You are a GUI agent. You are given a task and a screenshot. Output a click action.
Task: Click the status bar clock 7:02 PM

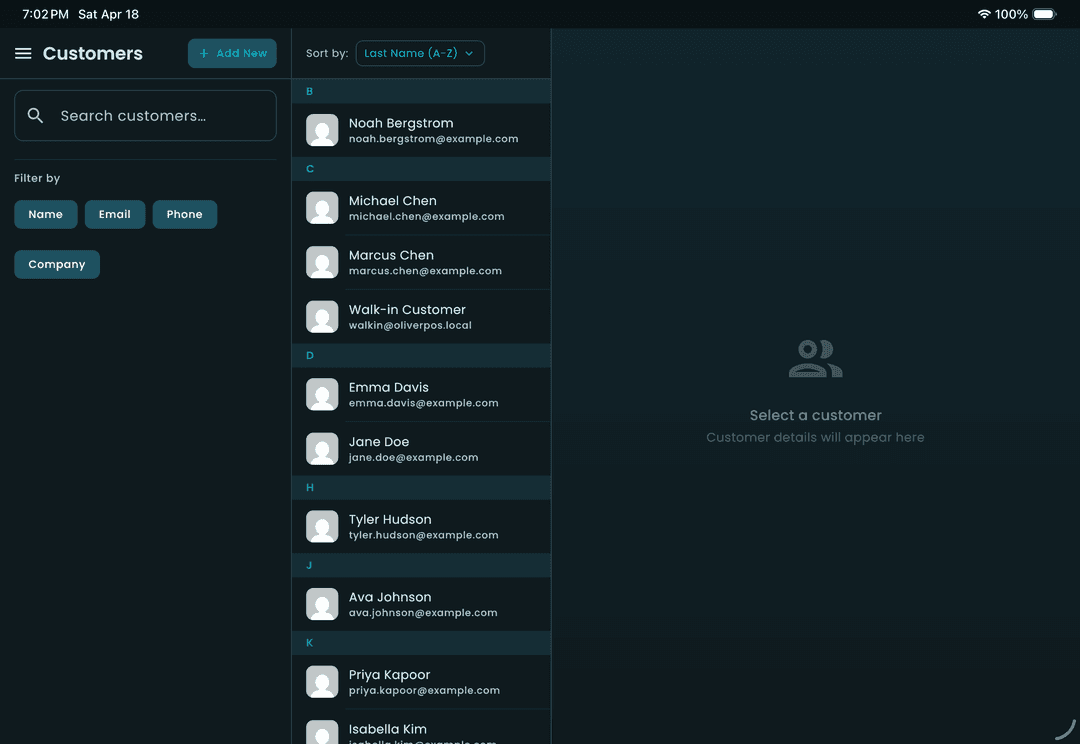click(x=45, y=14)
